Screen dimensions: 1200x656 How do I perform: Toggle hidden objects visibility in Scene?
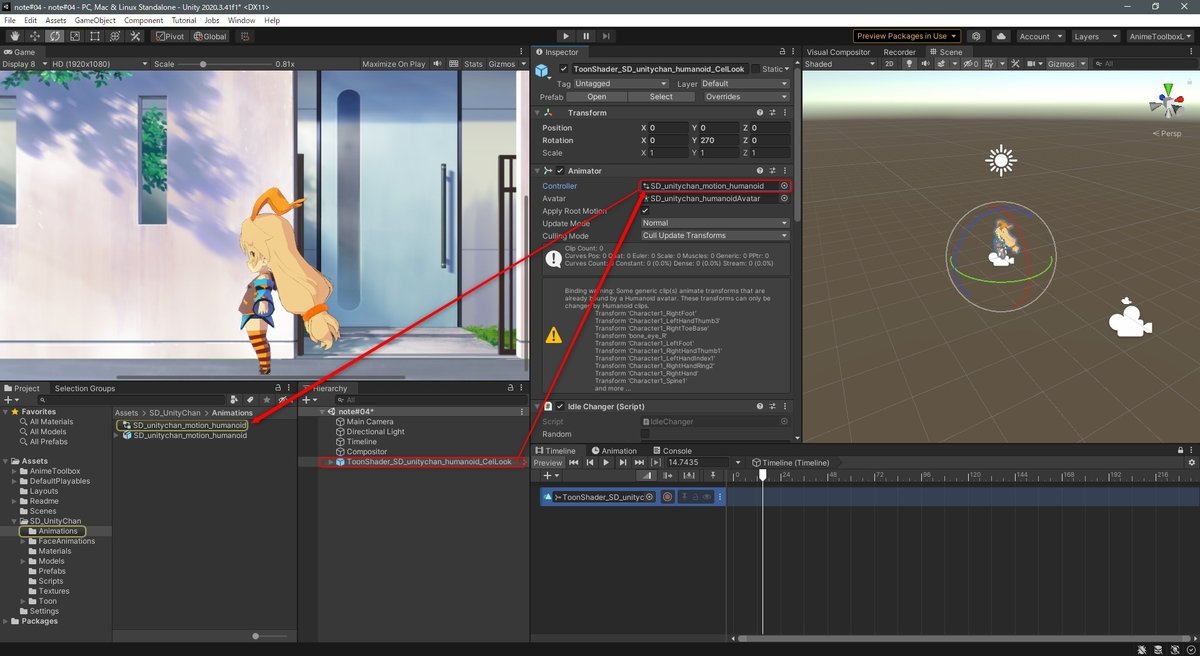pyautogui.click(x=972, y=64)
